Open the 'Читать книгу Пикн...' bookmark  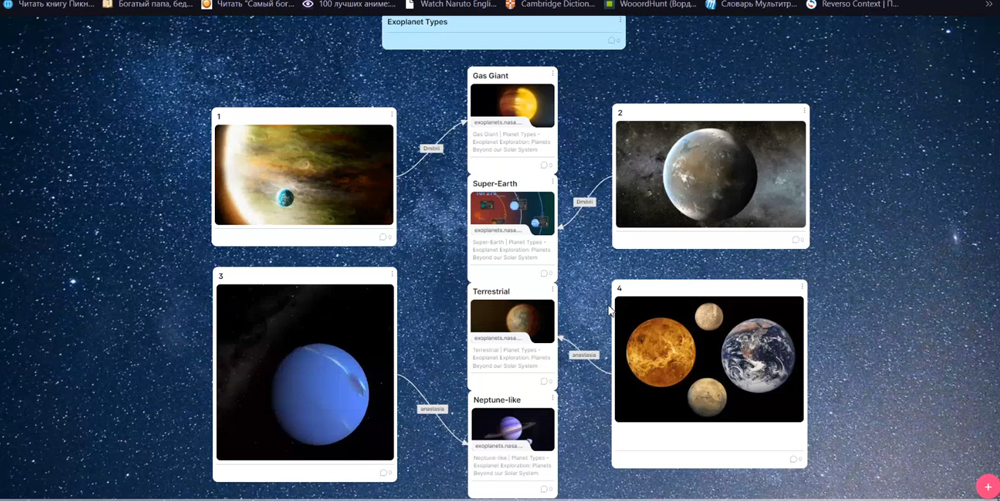coord(48,4)
